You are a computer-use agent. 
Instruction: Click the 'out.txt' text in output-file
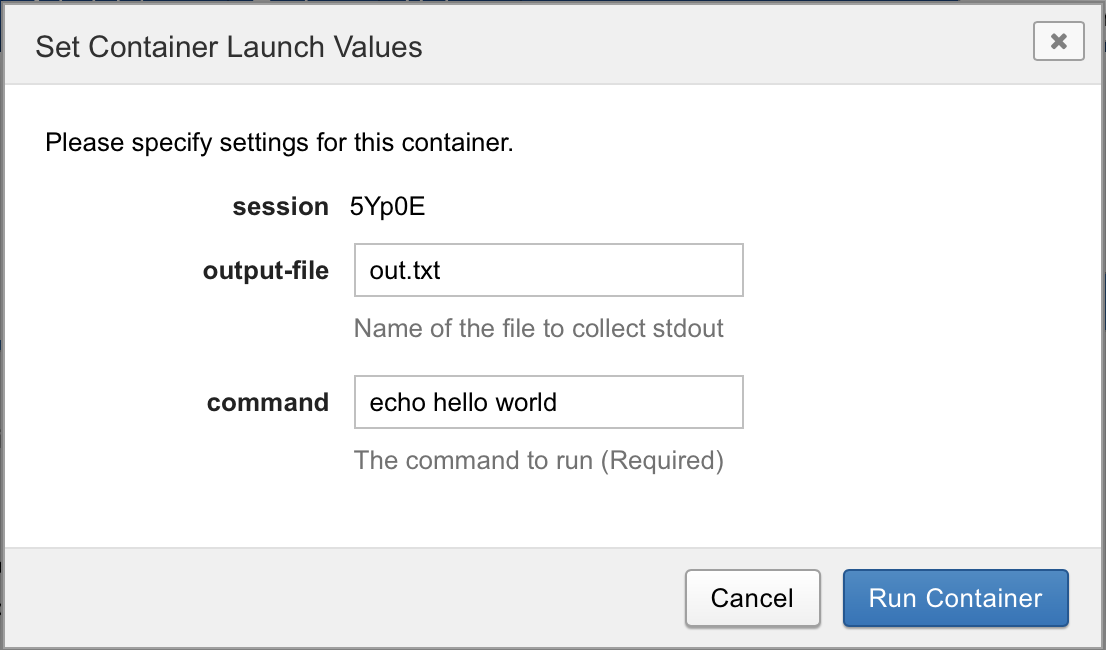coord(405,270)
